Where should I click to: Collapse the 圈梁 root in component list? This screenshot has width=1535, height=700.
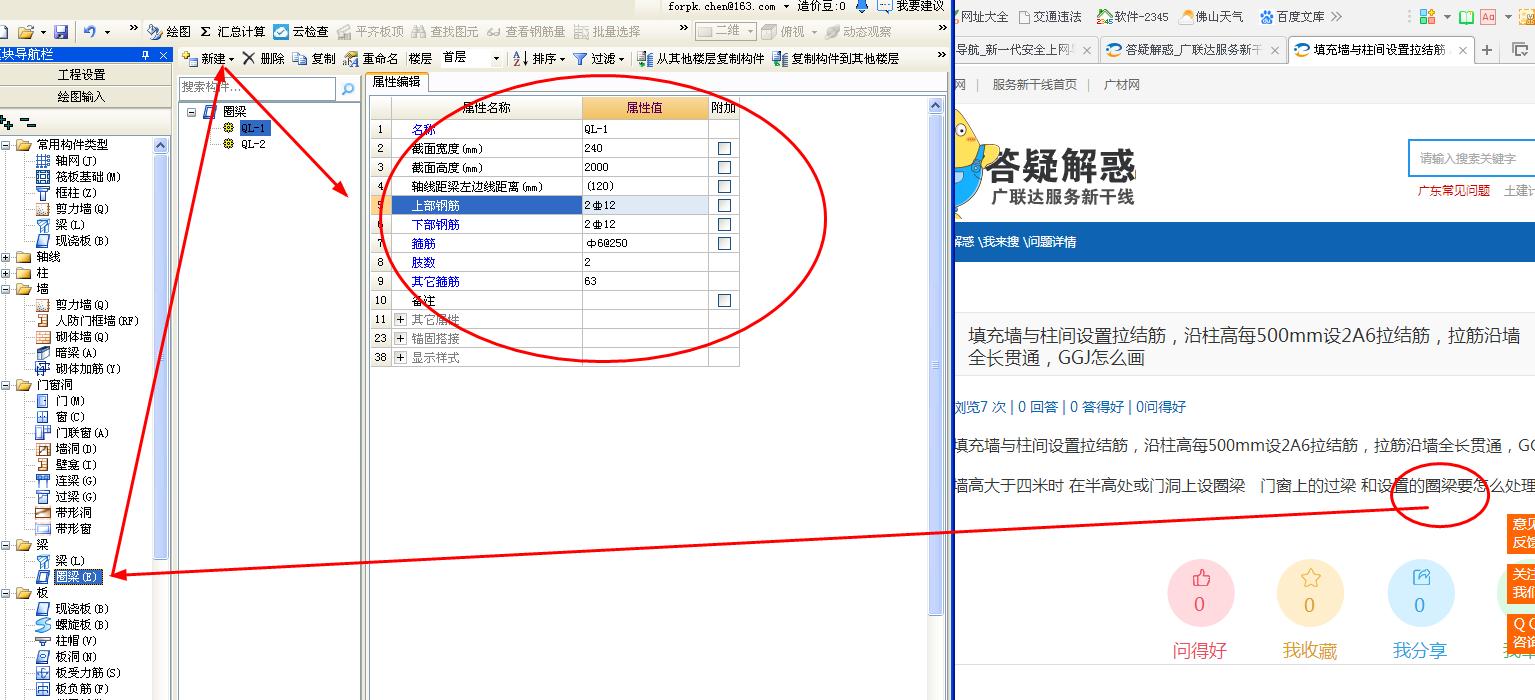(x=191, y=112)
